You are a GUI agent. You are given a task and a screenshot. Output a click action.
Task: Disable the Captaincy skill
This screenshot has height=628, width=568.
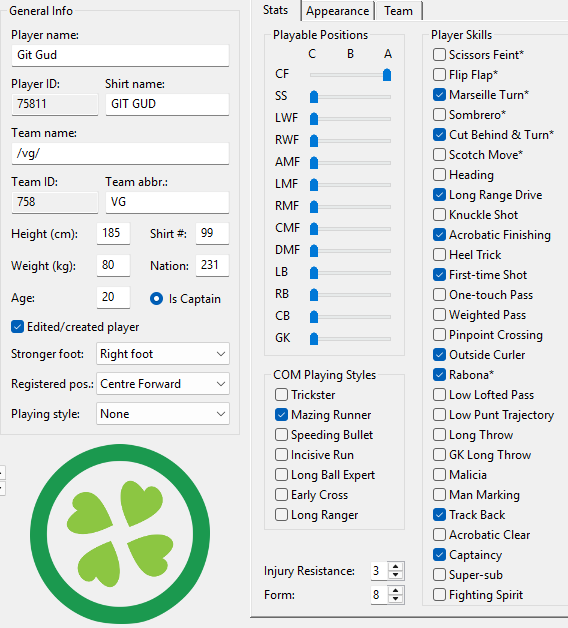point(439,555)
